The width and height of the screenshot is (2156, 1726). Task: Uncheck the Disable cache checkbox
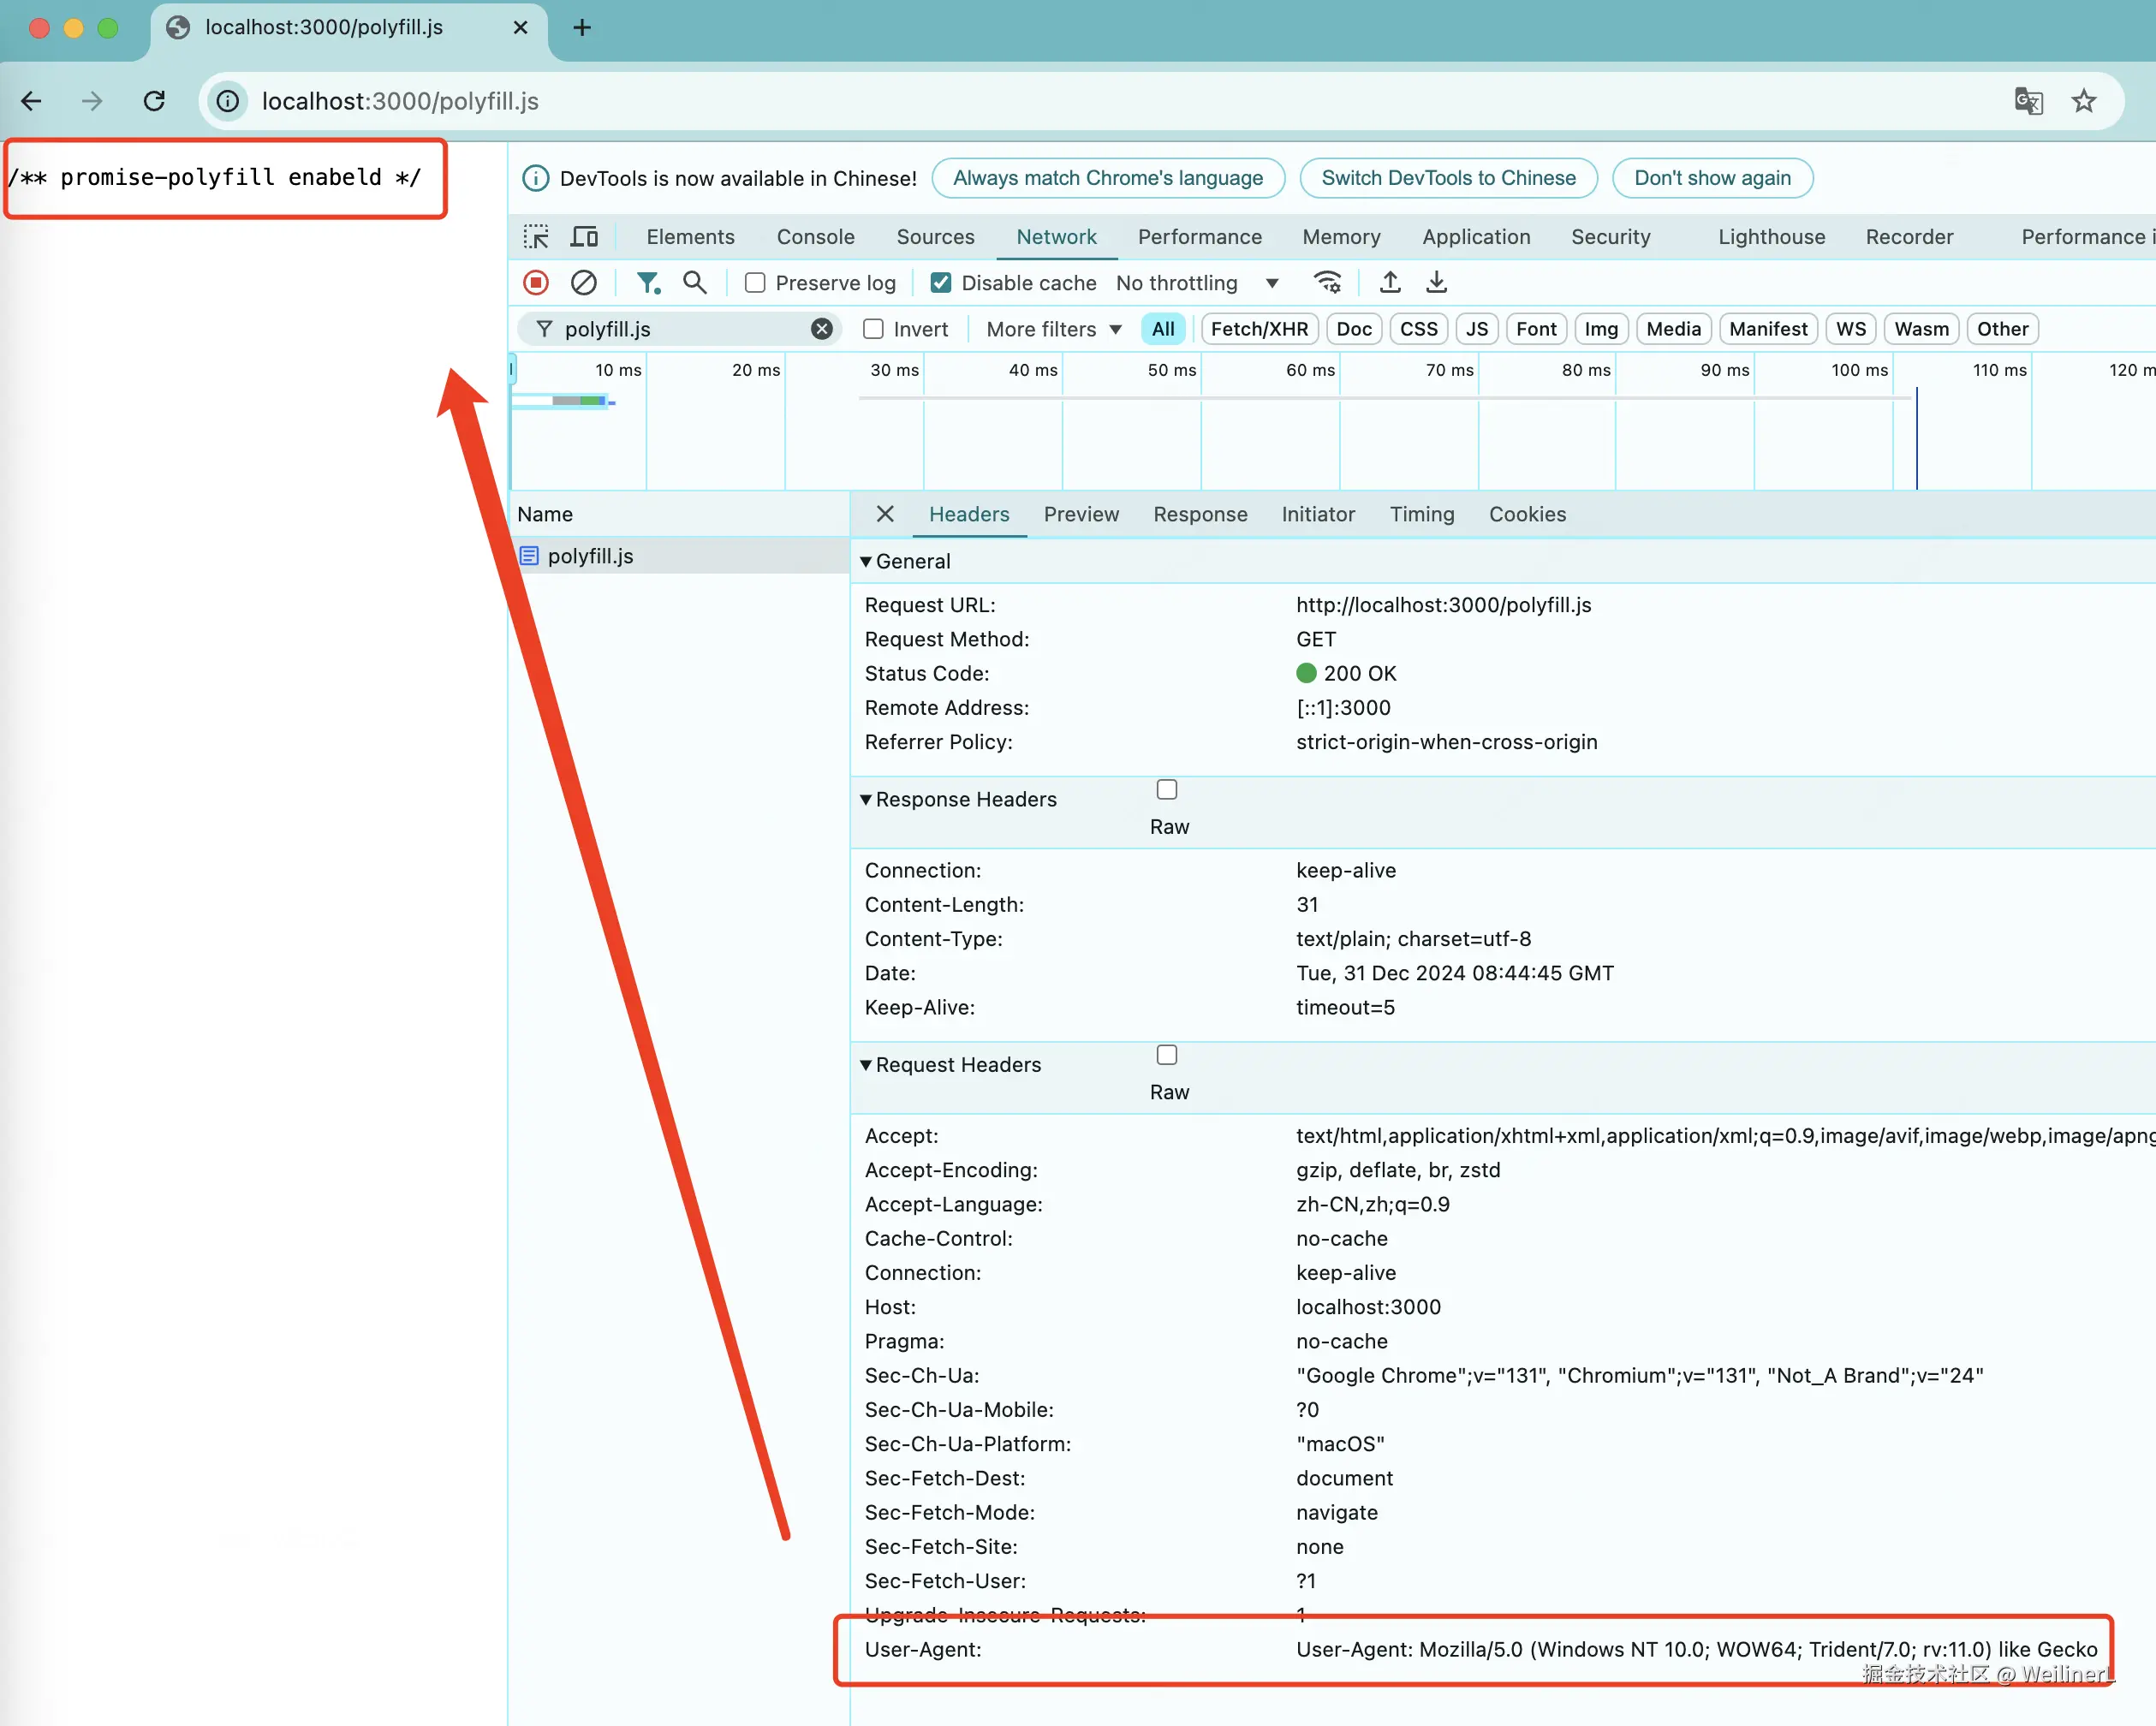(x=941, y=283)
